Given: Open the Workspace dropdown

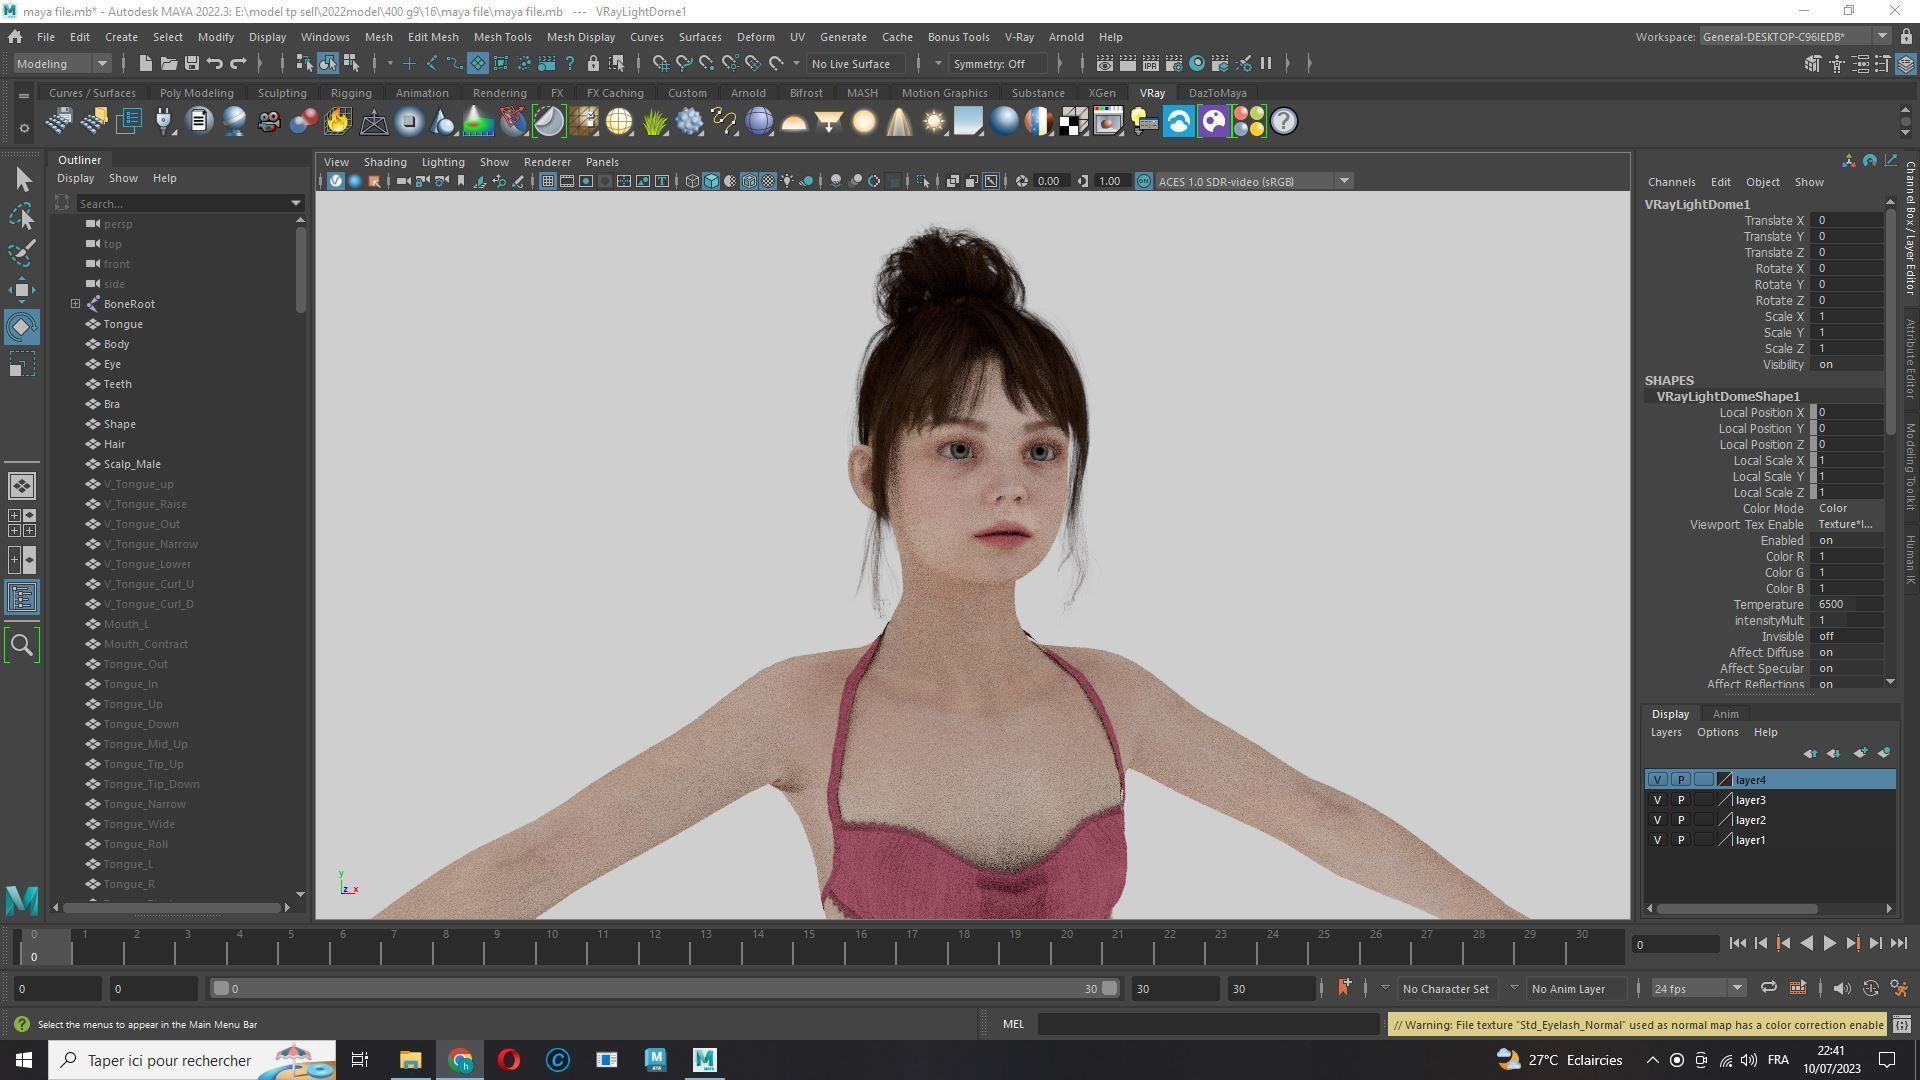Looking at the screenshot, I should [x=1794, y=37].
